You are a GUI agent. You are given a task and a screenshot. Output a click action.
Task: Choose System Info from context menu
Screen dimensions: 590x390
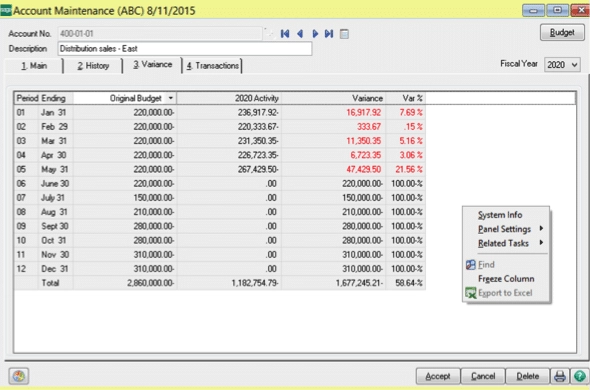pos(500,215)
